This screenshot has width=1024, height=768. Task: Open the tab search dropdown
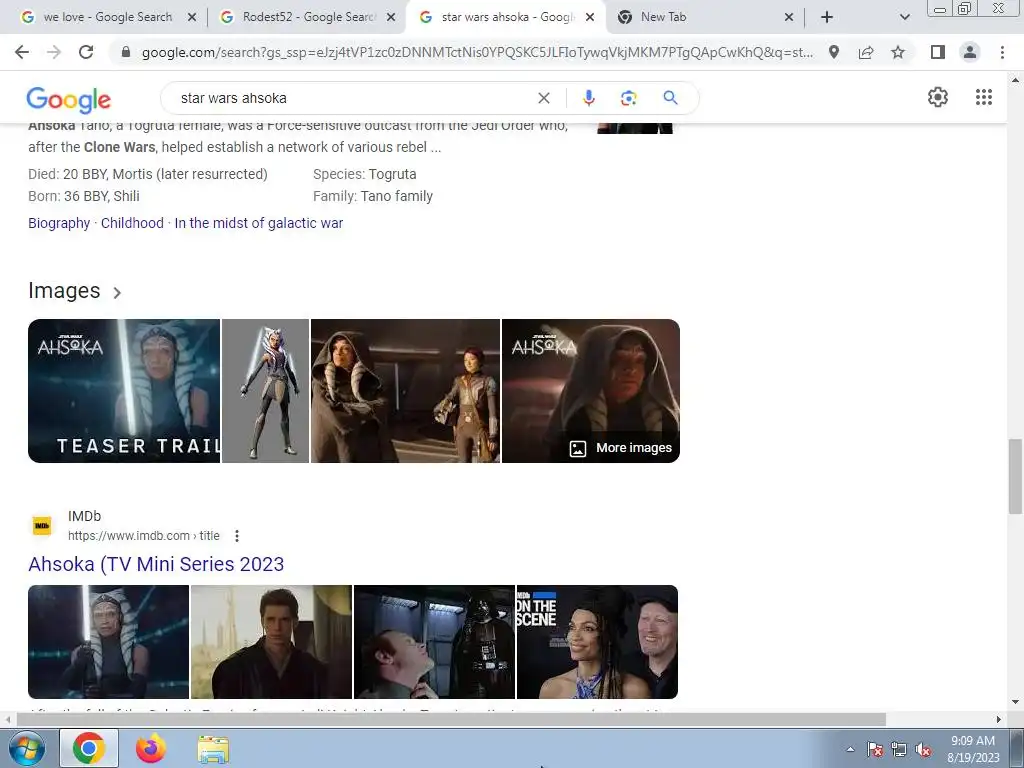(x=904, y=17)
